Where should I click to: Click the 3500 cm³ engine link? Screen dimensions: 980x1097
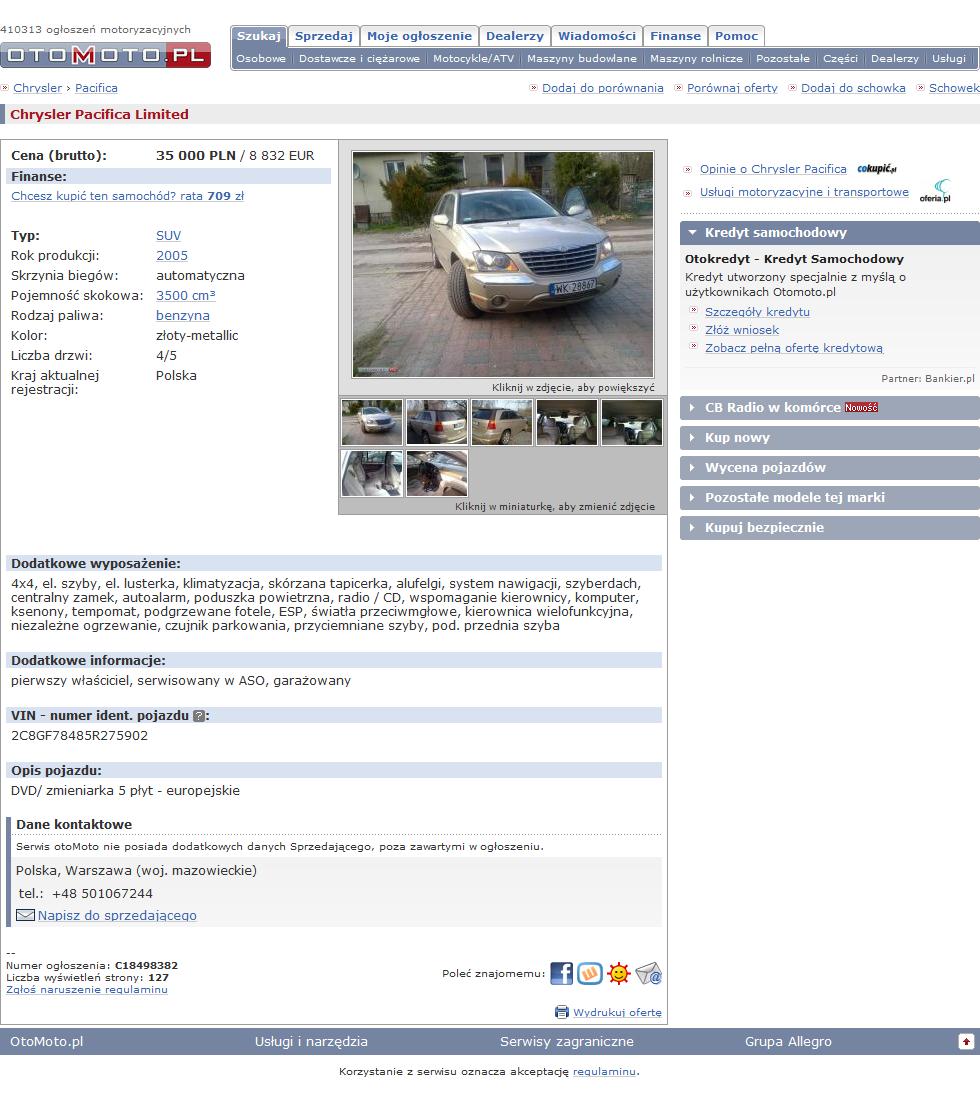pos(185,296)
